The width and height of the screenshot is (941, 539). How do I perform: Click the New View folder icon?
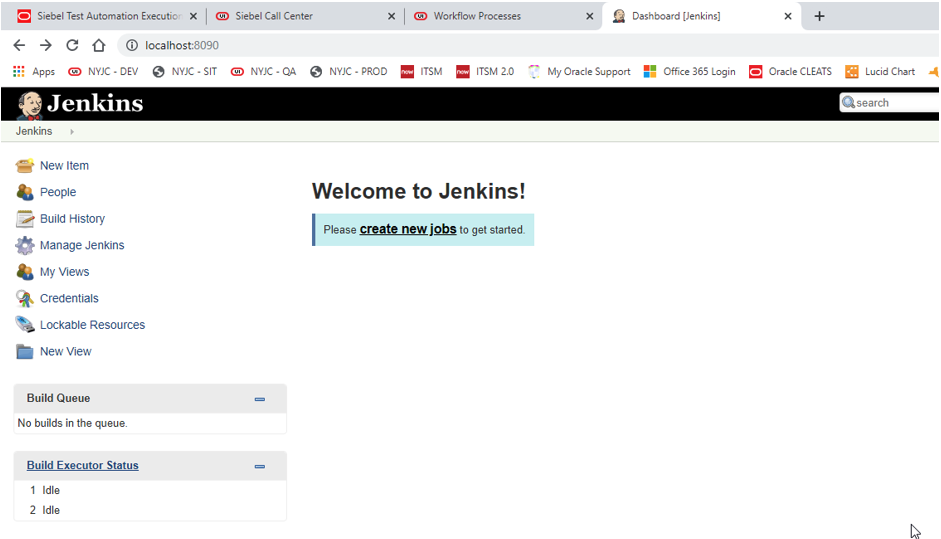click(25, 351)
